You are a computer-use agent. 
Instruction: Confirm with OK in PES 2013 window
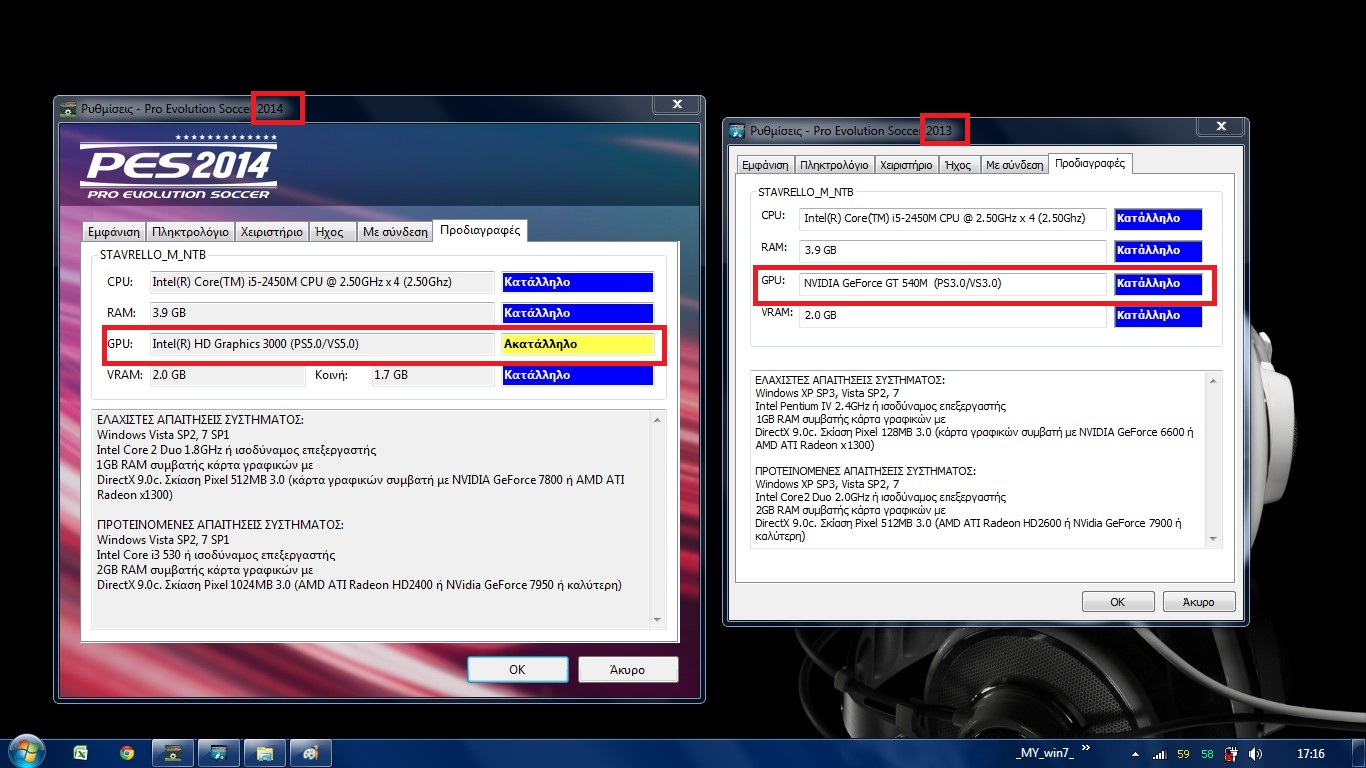[x=1118, y=602]
